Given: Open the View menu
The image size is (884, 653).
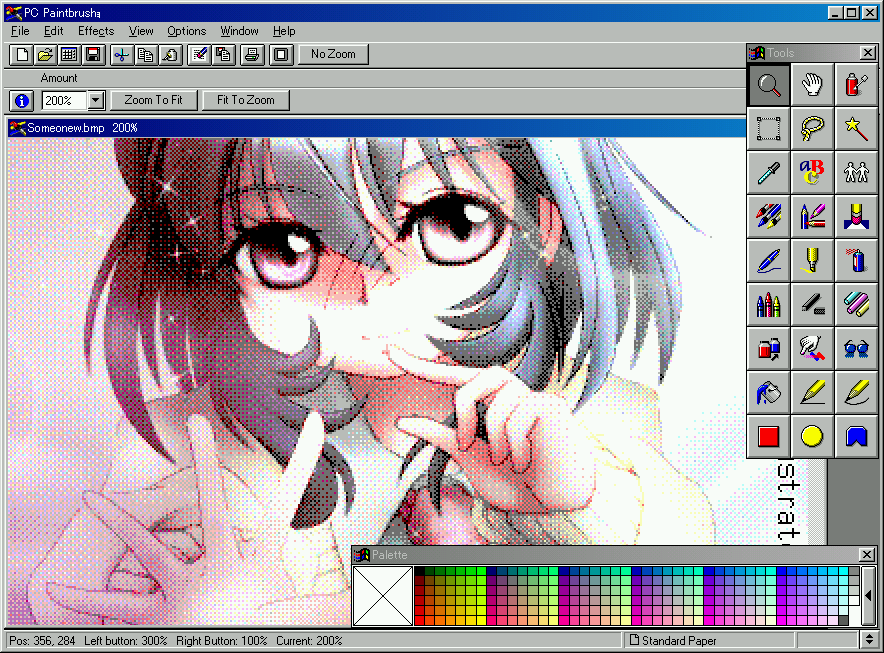Looking at the screenshot, I should (140, 31).
